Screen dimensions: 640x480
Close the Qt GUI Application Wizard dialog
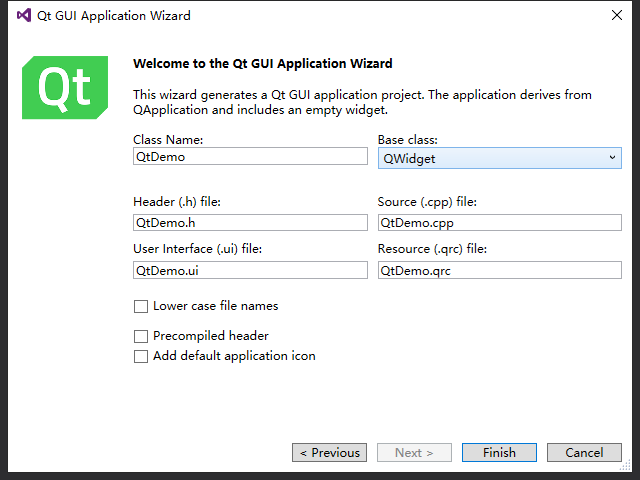[x=617, y=15]
